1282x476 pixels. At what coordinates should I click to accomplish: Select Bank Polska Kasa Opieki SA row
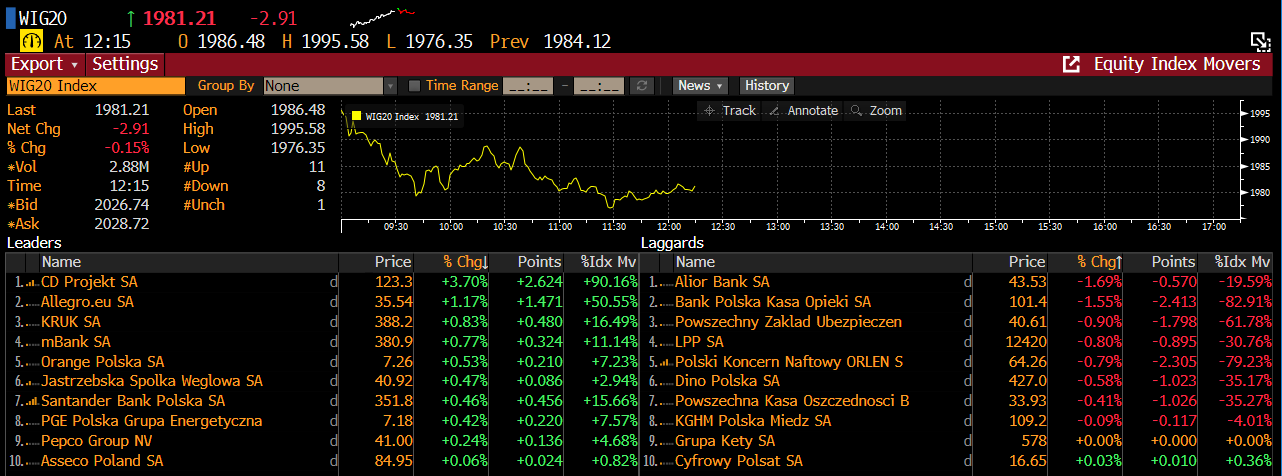point(773,302)
